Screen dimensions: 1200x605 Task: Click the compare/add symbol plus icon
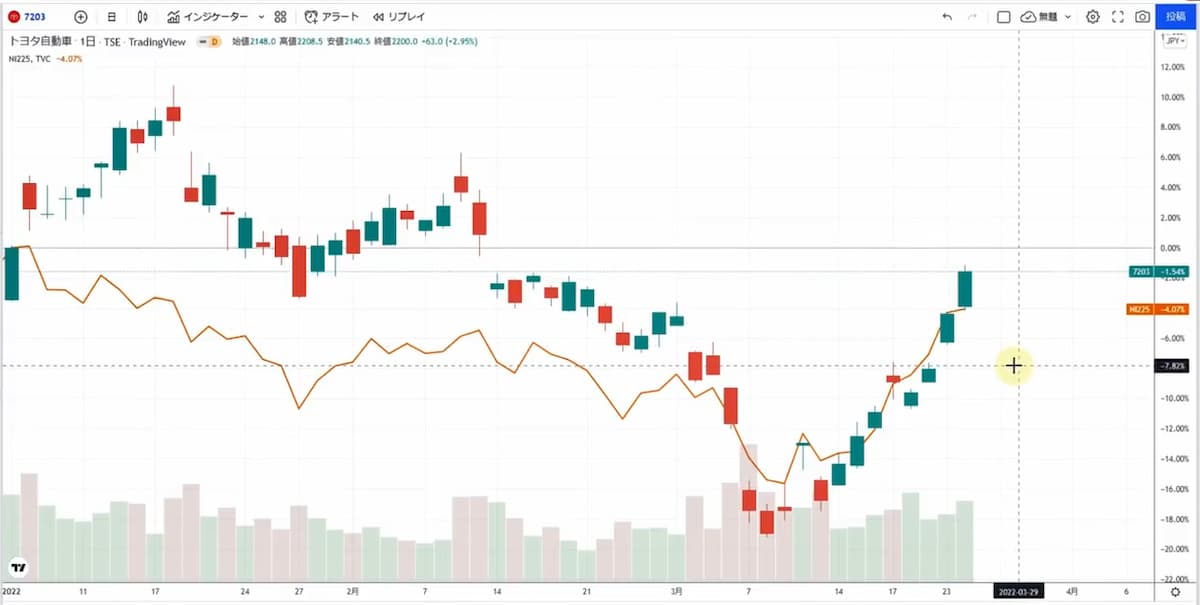pyautogui.click(x=81, y=17)
